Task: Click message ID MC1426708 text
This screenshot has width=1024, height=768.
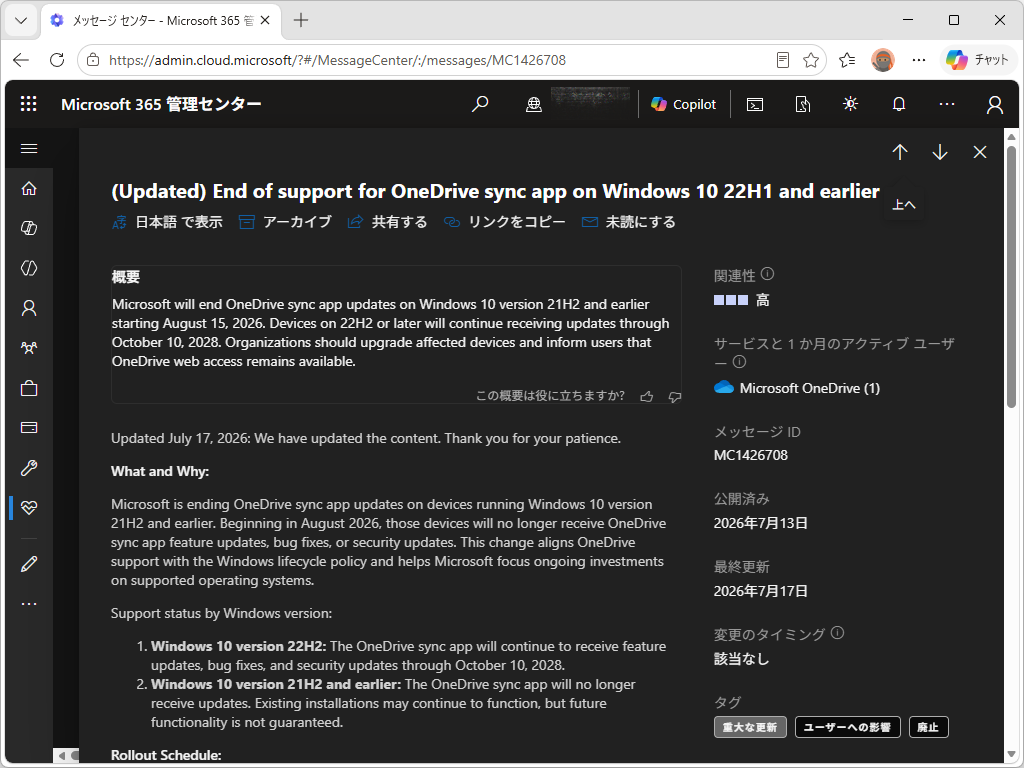Action: tap(750, 455)
